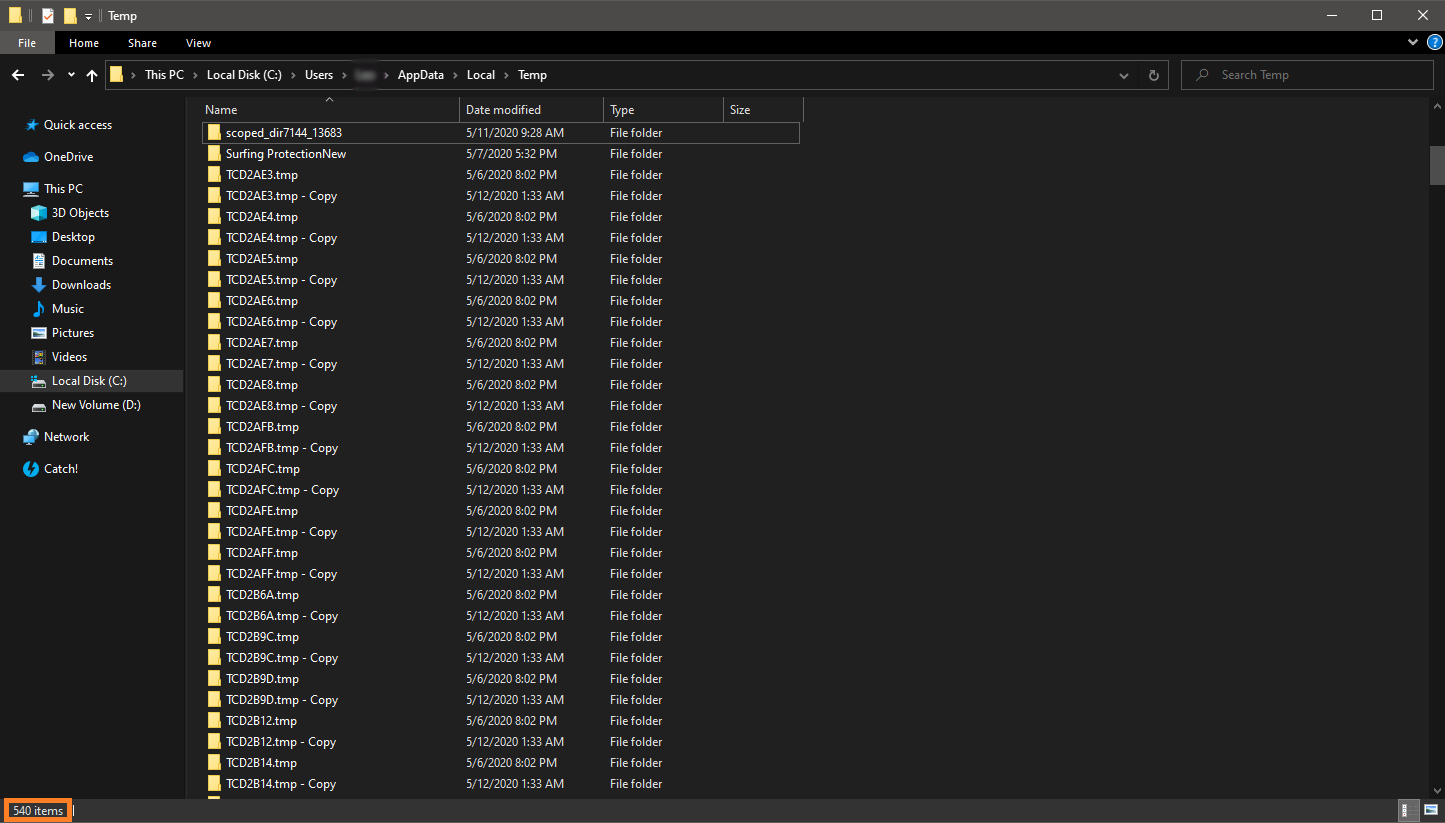Open Videos in the sidebar
Screen dimensions: 1445x823
point(69,357)
